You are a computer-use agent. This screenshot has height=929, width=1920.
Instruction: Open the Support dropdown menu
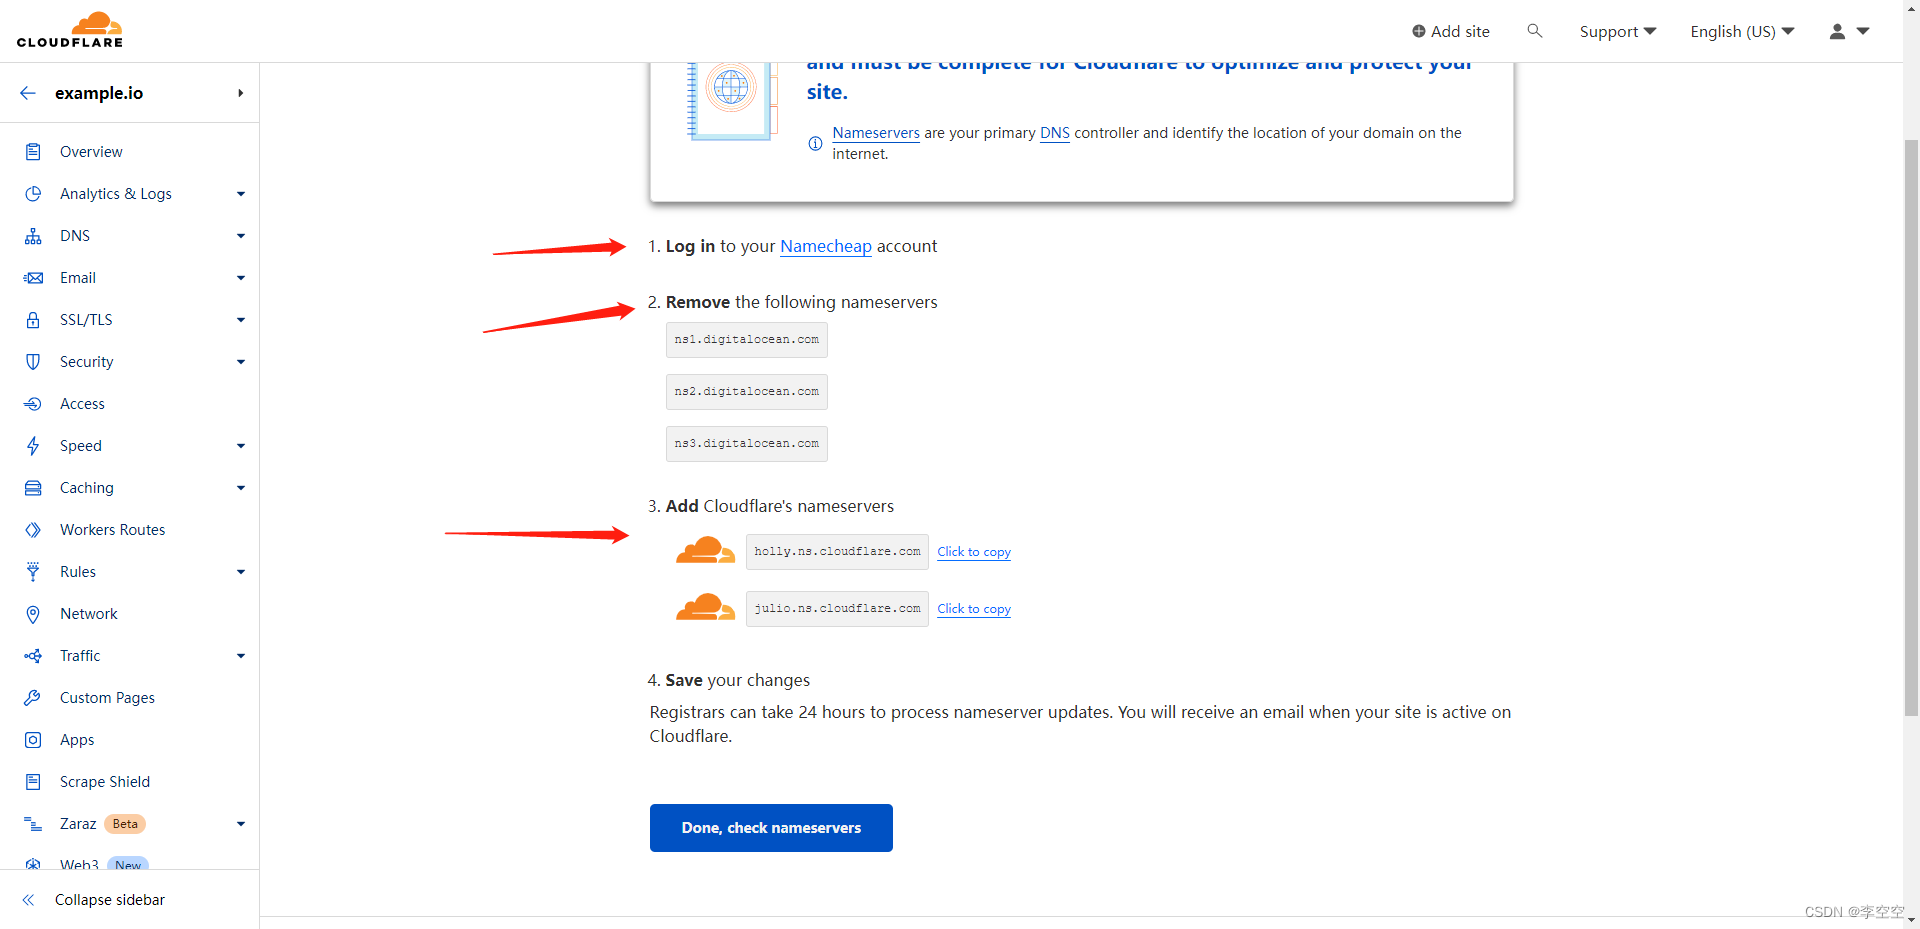click(x=1617, y=32)
